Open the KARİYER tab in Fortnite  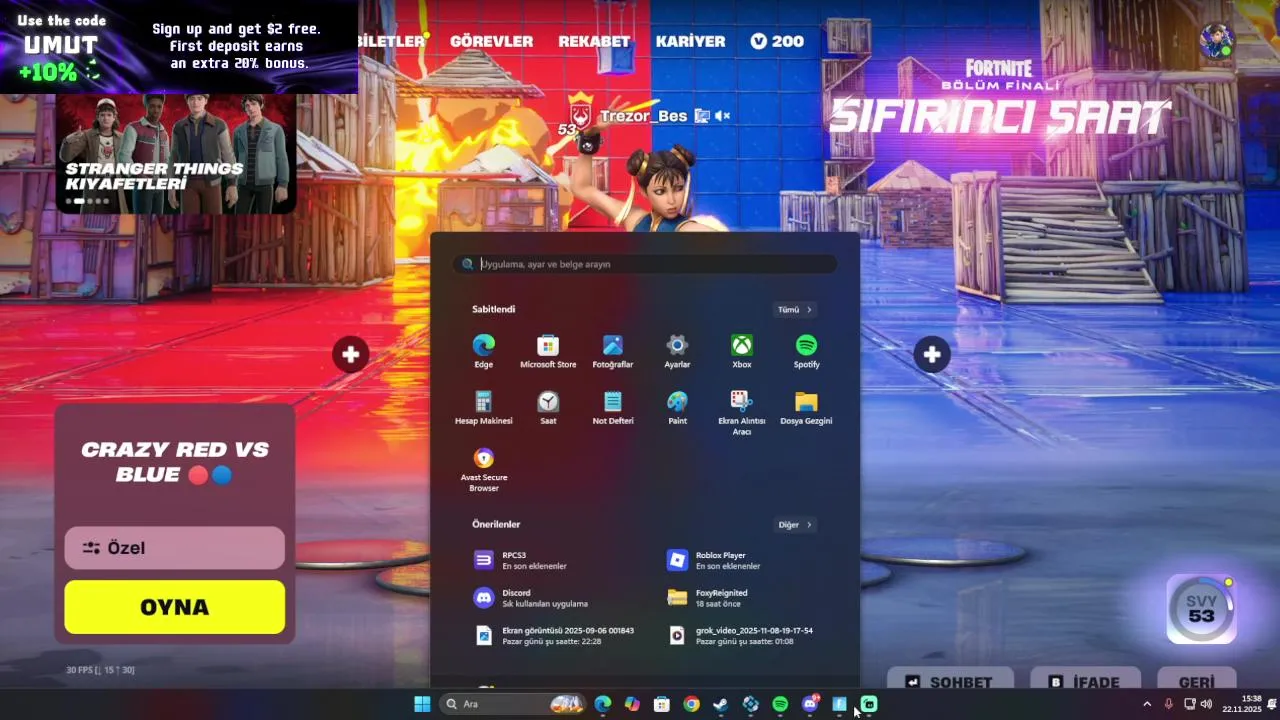690,41
